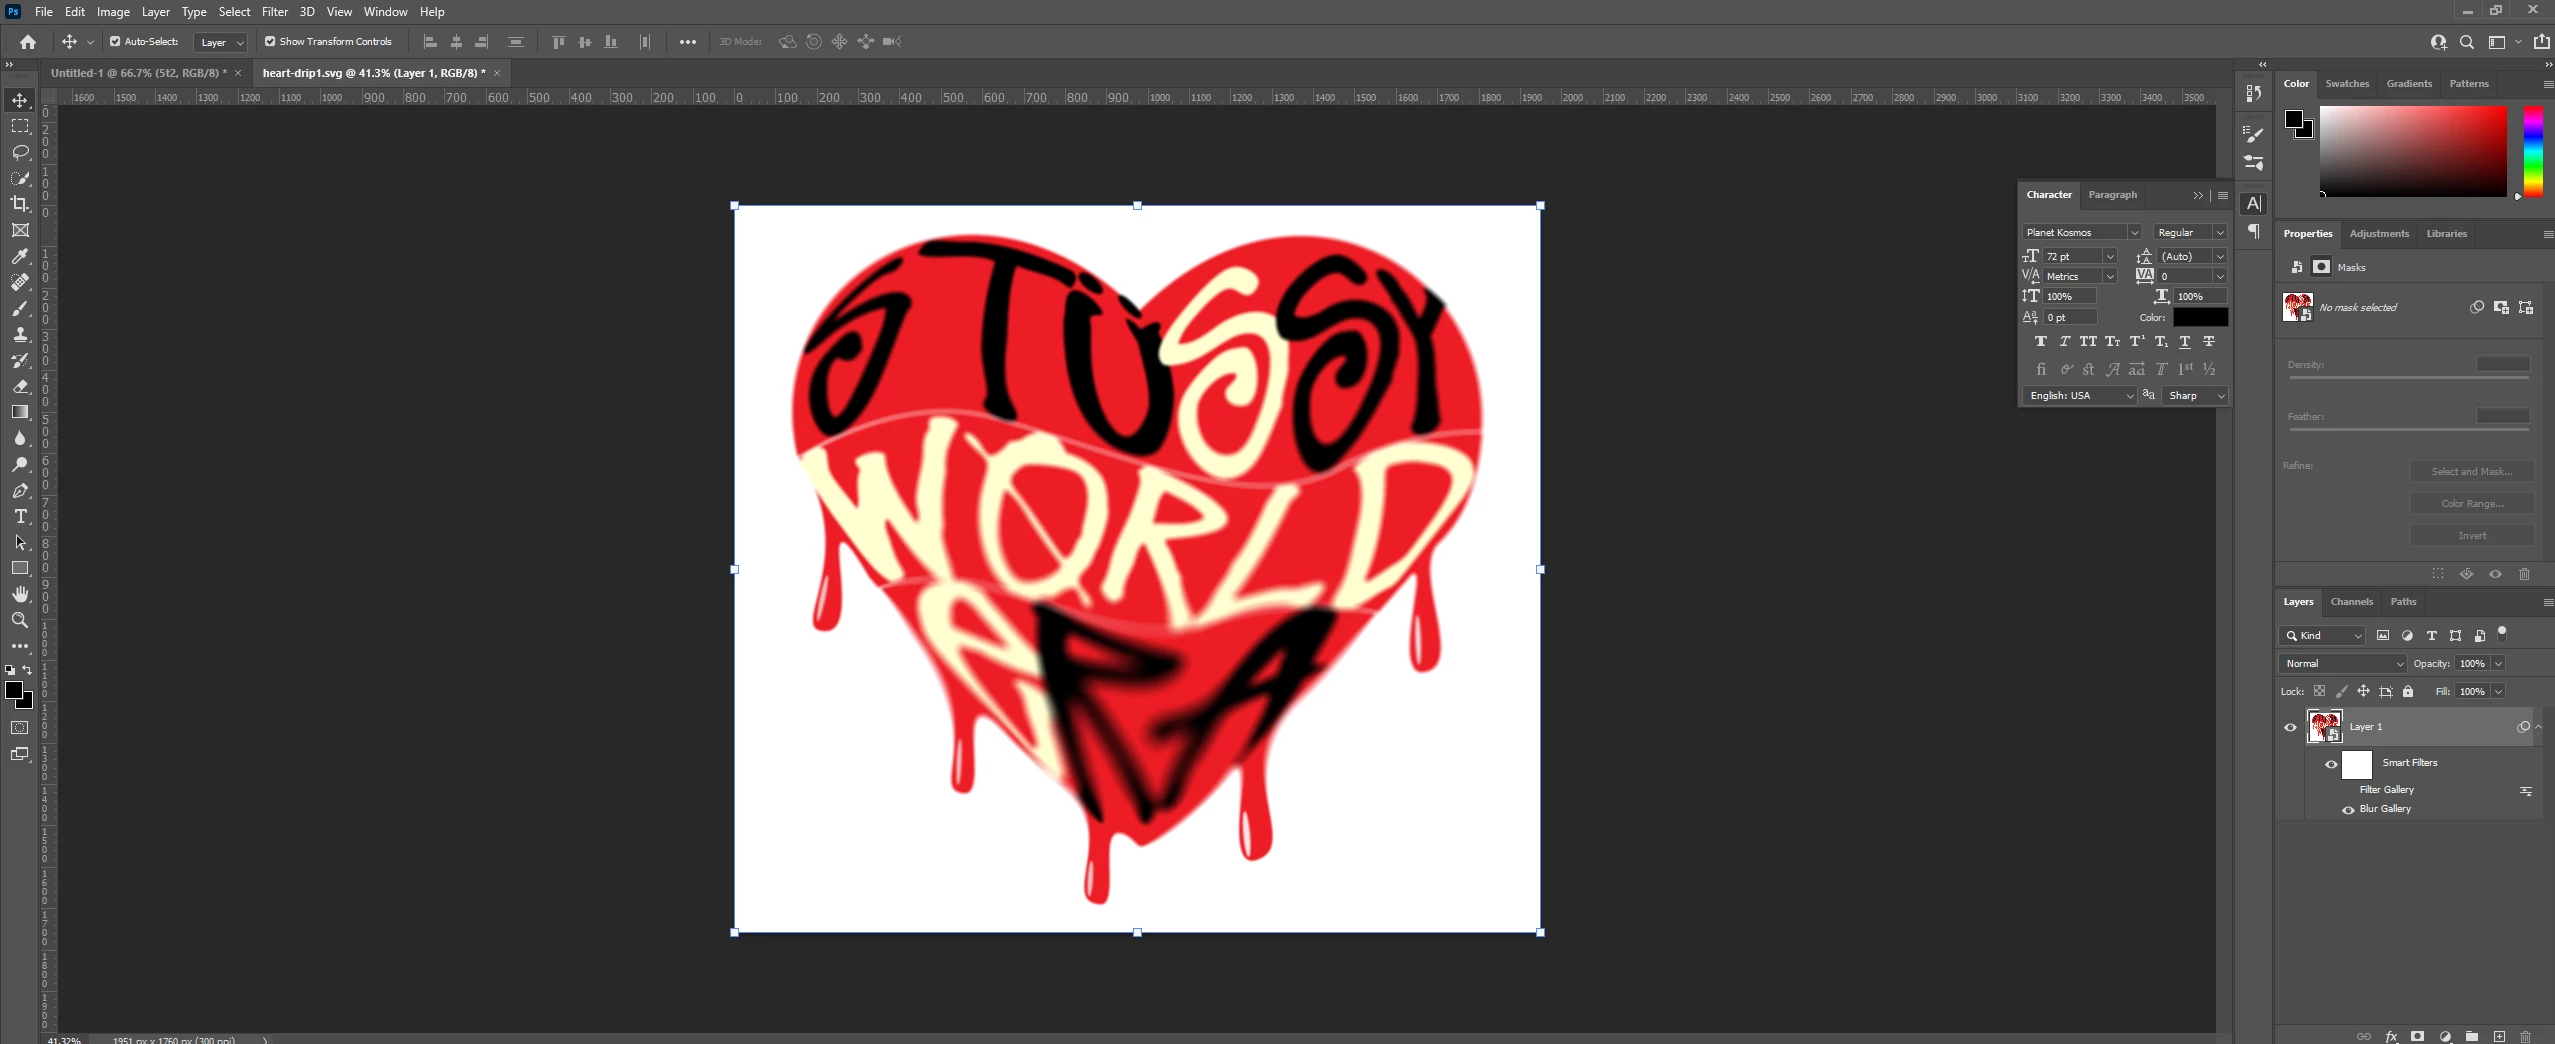Click the Layer 1 thumbnail
Viewport: 2555px width, 1044px height.
[2324, 726]
